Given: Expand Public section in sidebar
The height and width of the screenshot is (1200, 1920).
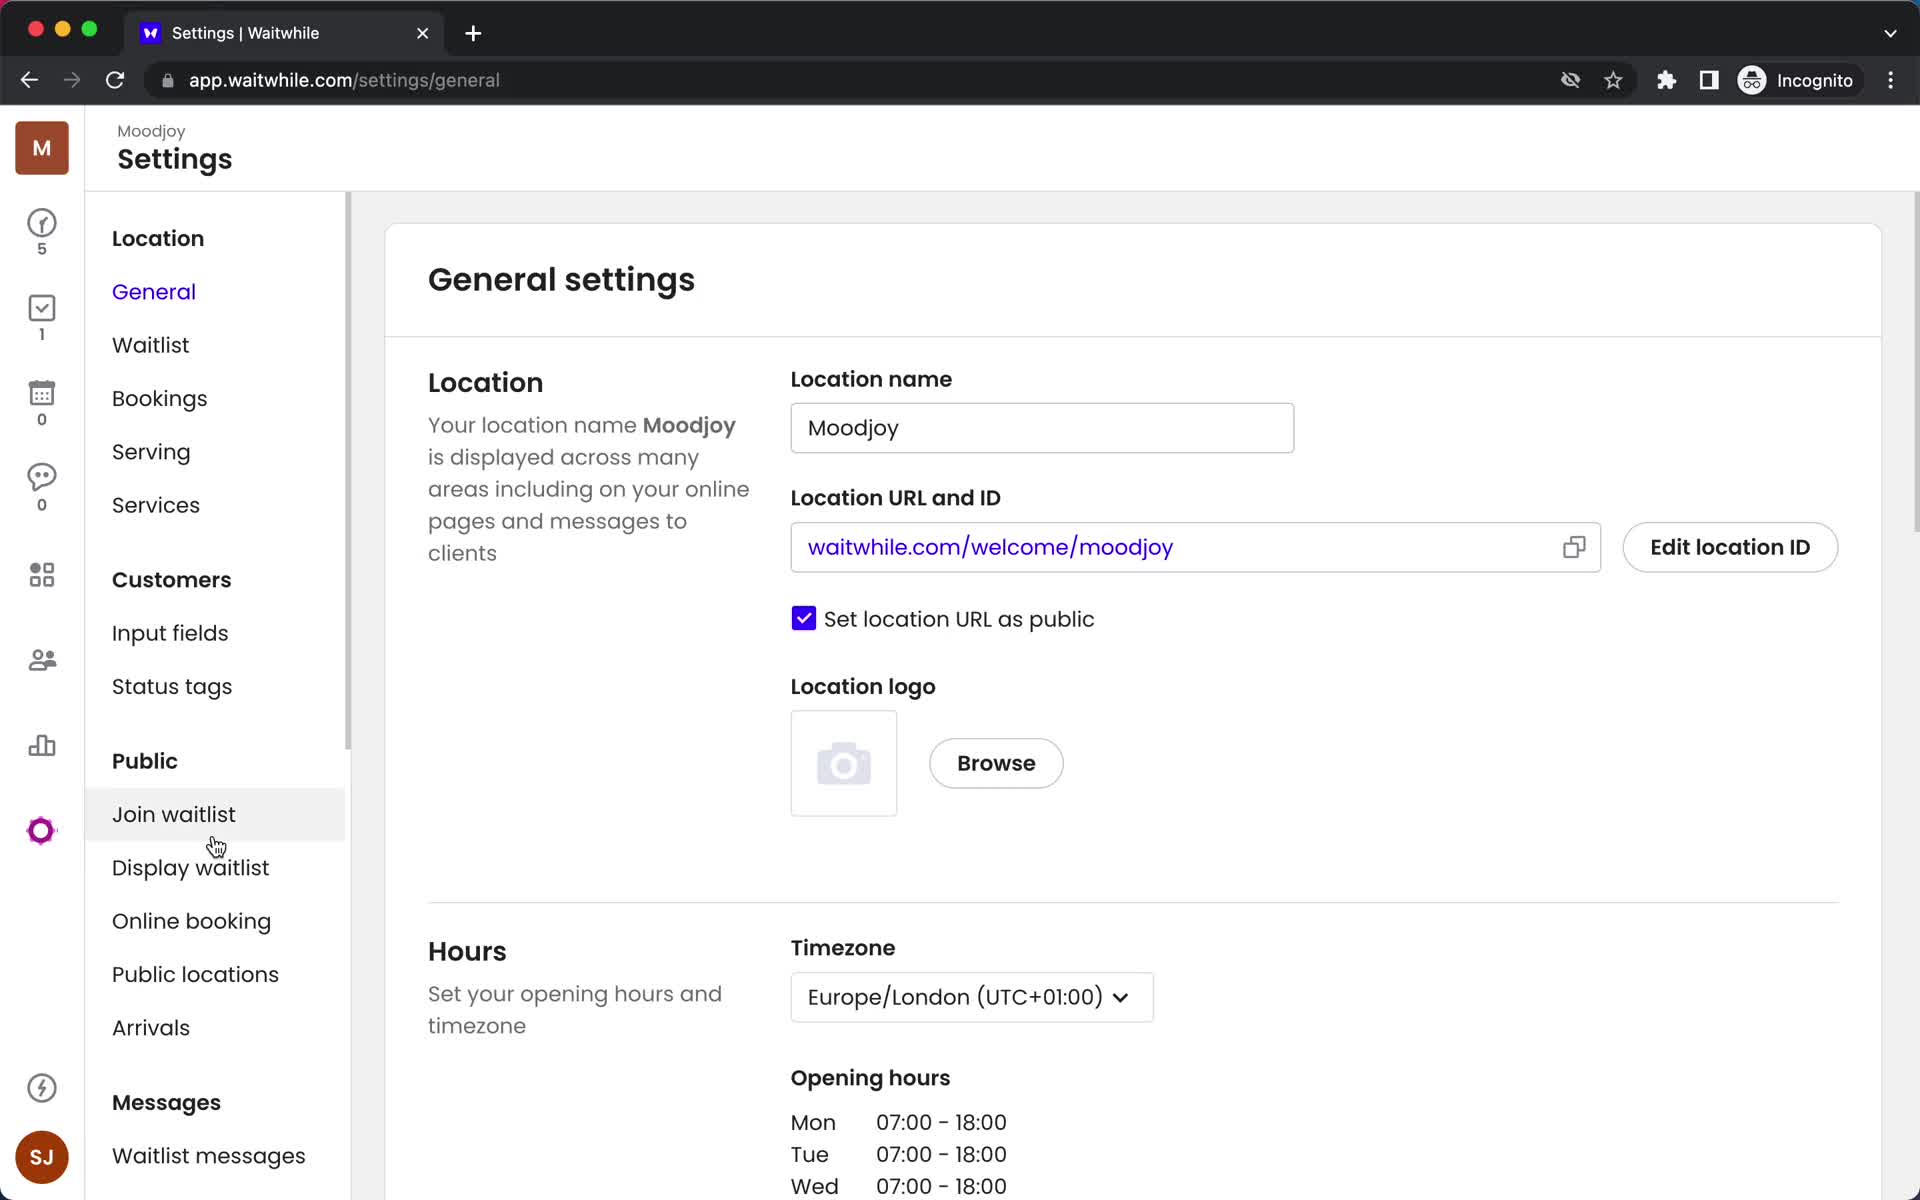Looking at the screenshot, I should pyautogui.click(x=144, y=760).
